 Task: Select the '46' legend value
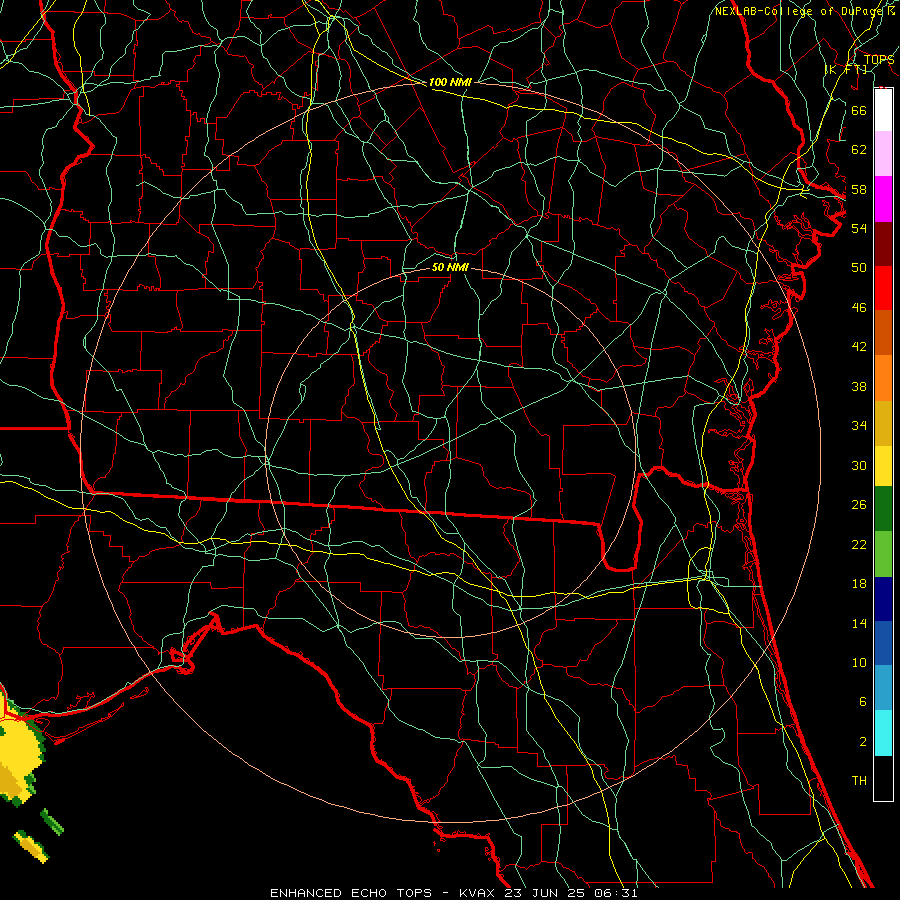point(859,308)
